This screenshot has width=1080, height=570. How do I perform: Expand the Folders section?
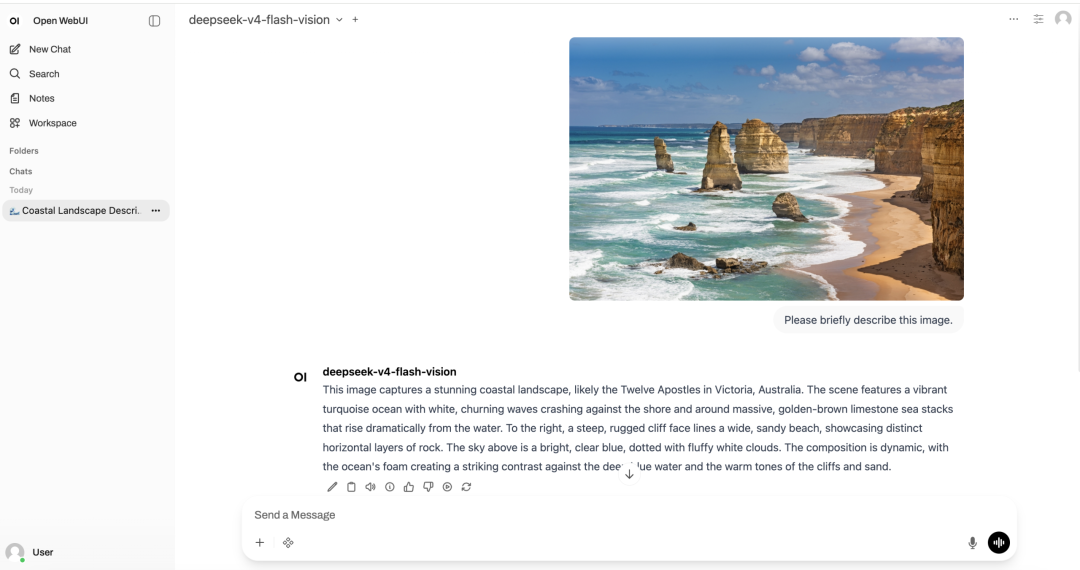point(24,151)
